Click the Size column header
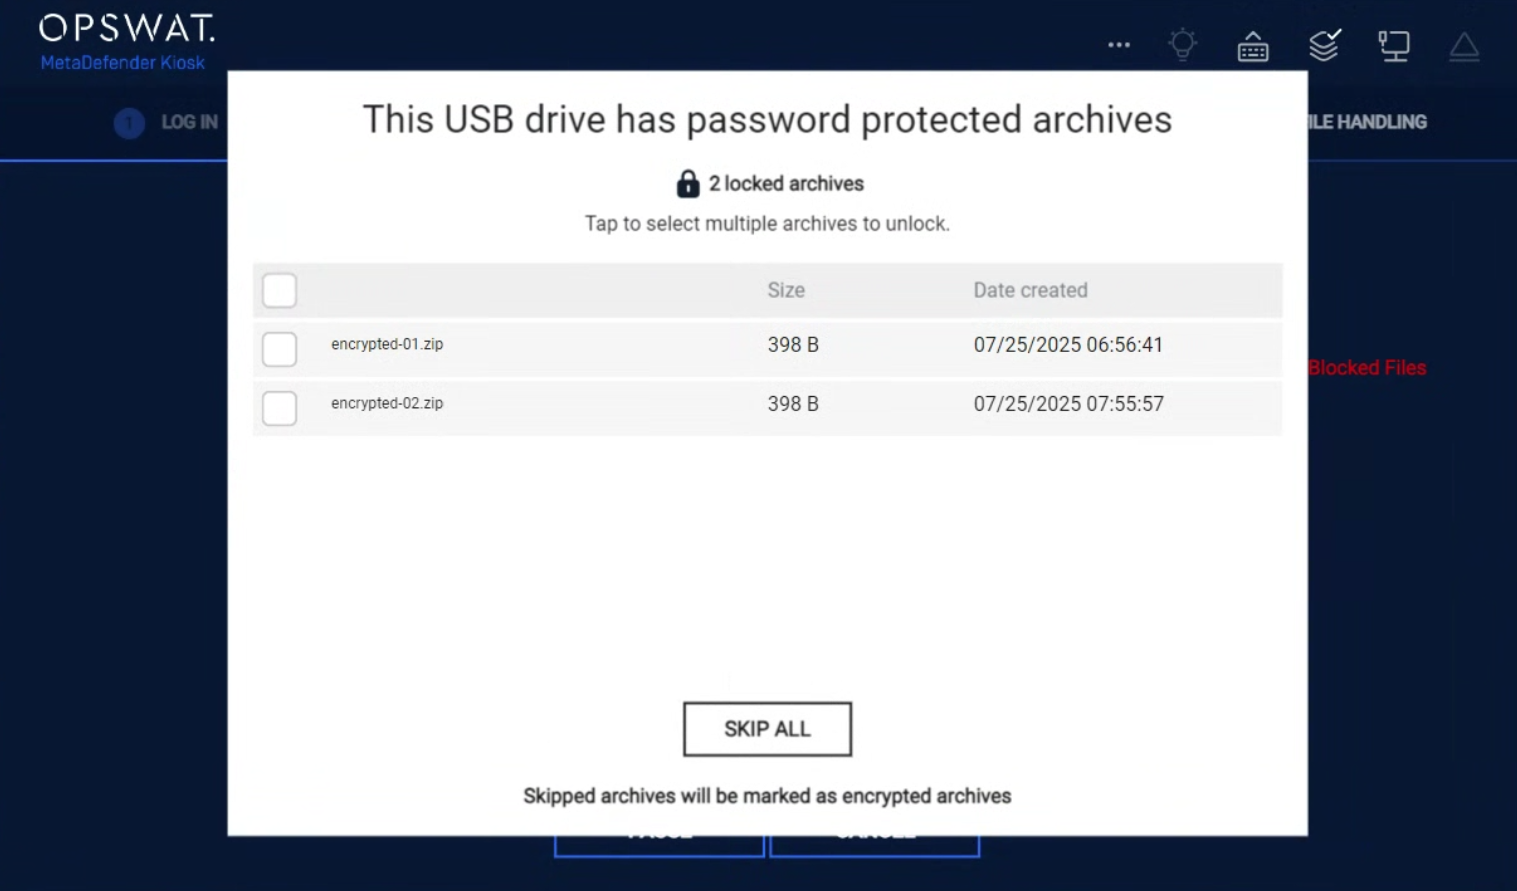 [786, 290]
